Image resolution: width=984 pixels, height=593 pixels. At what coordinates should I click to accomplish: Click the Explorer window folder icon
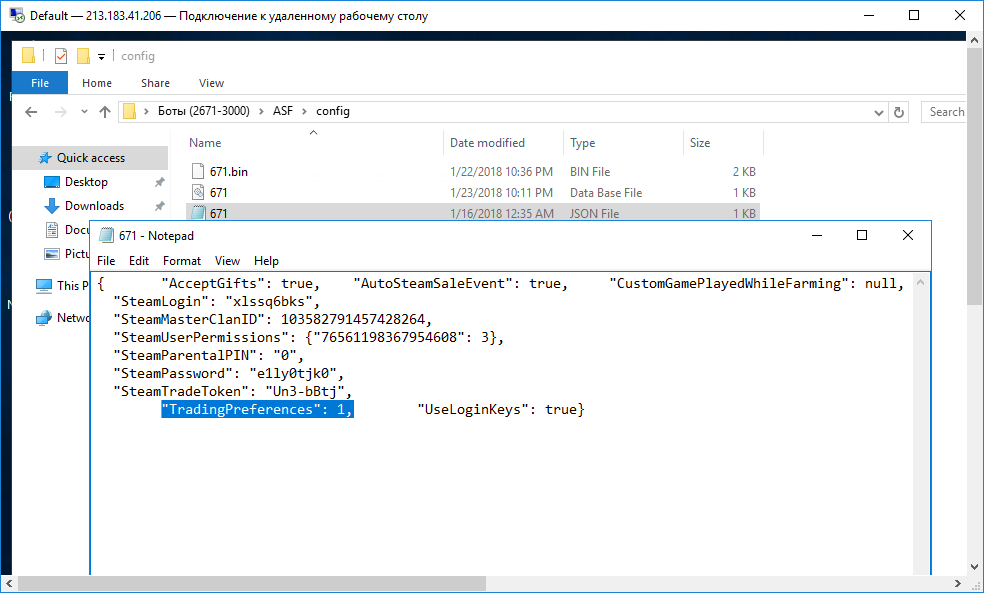point(28,55)
